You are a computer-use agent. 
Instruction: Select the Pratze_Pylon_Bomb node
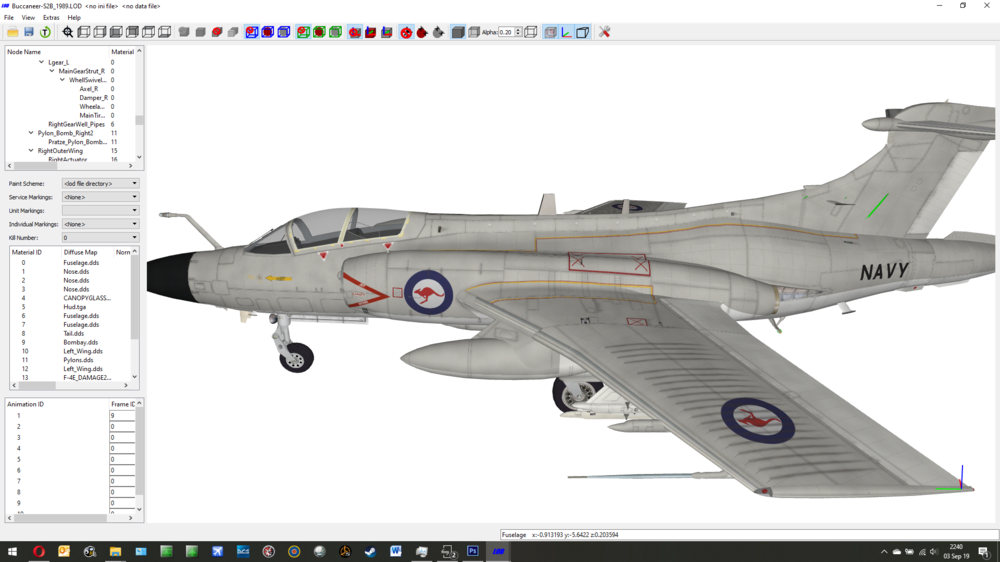point(78,142)
